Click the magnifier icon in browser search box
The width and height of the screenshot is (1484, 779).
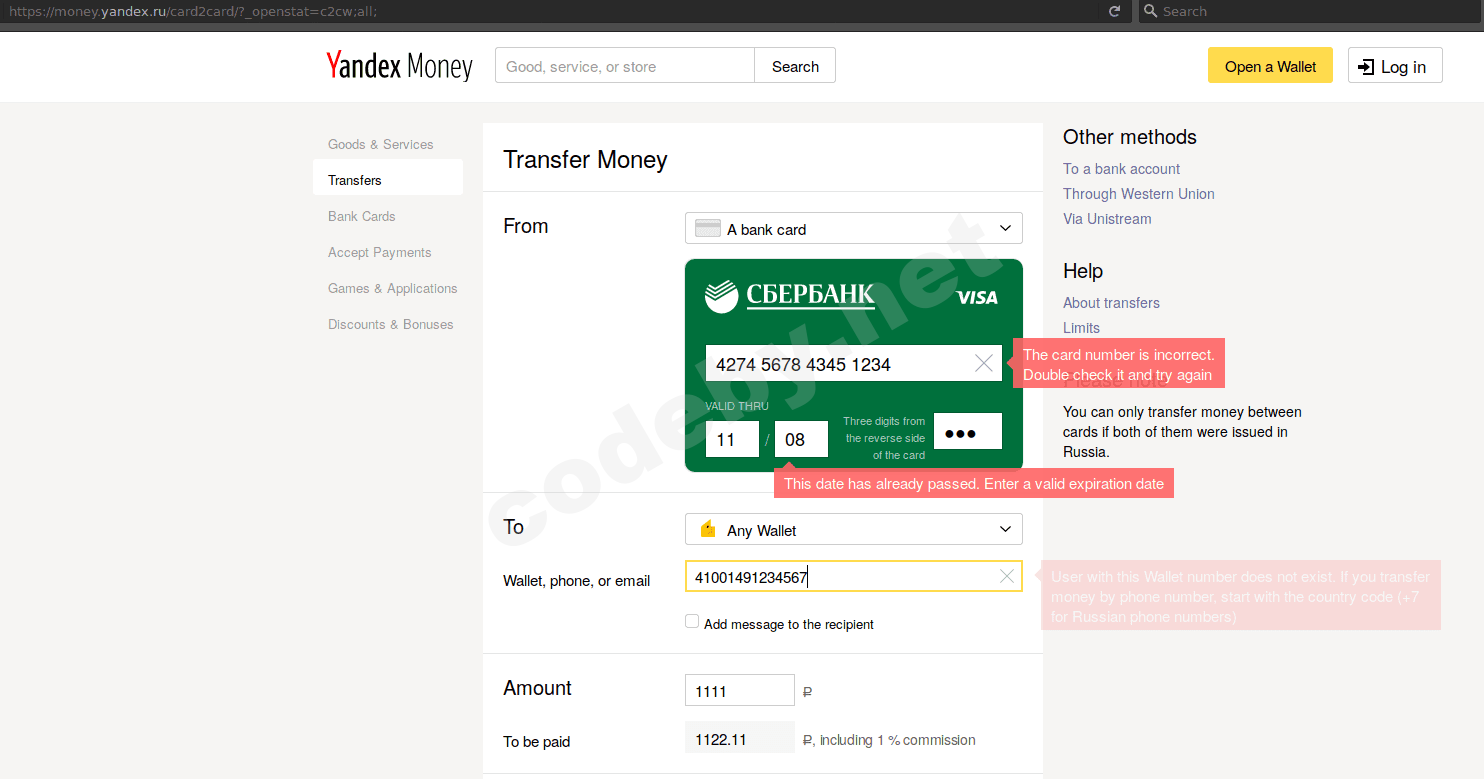1150,11
